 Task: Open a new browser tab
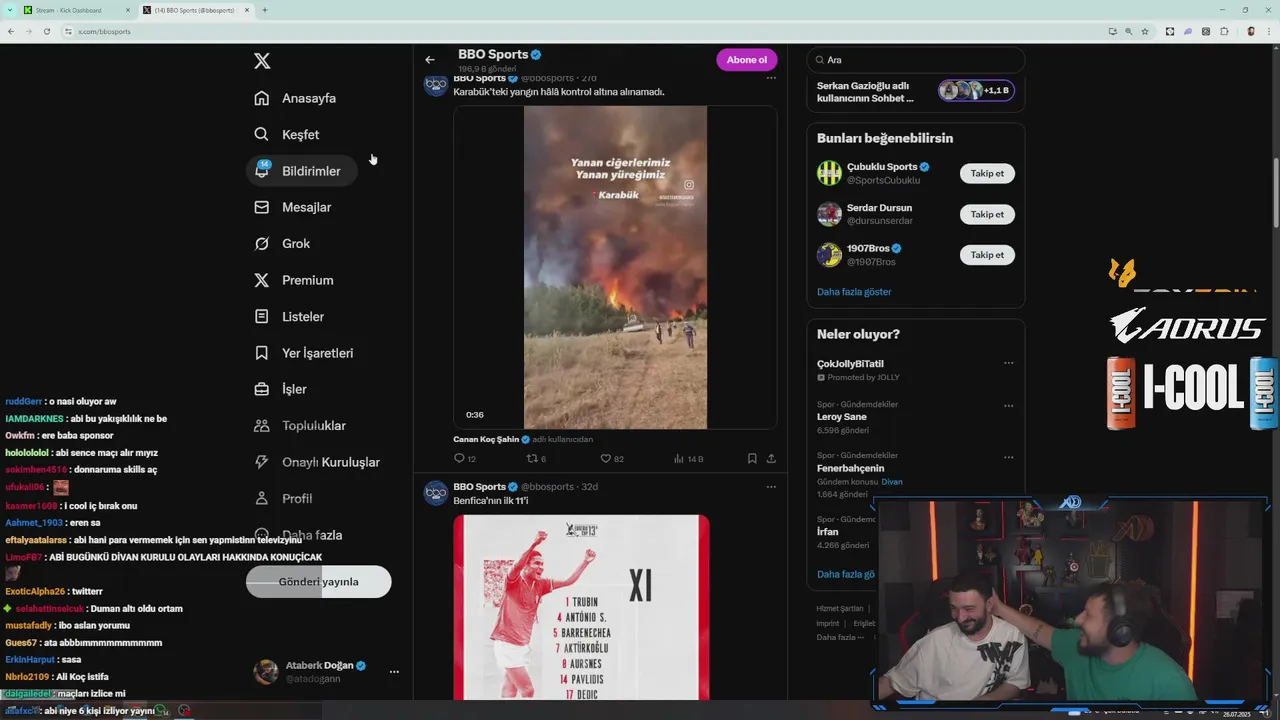pos(265,10)
